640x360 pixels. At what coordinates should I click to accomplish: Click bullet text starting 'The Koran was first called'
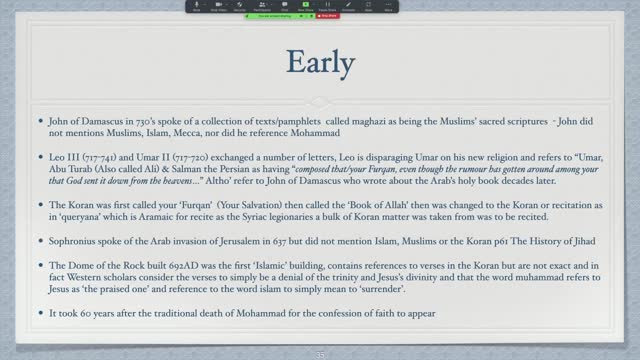[x=326, y=211]
